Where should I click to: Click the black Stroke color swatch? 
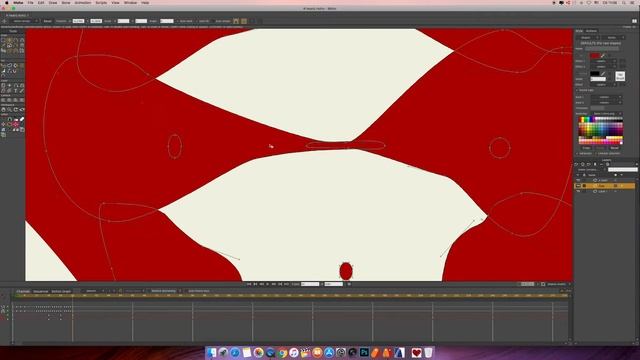(594, 73)
